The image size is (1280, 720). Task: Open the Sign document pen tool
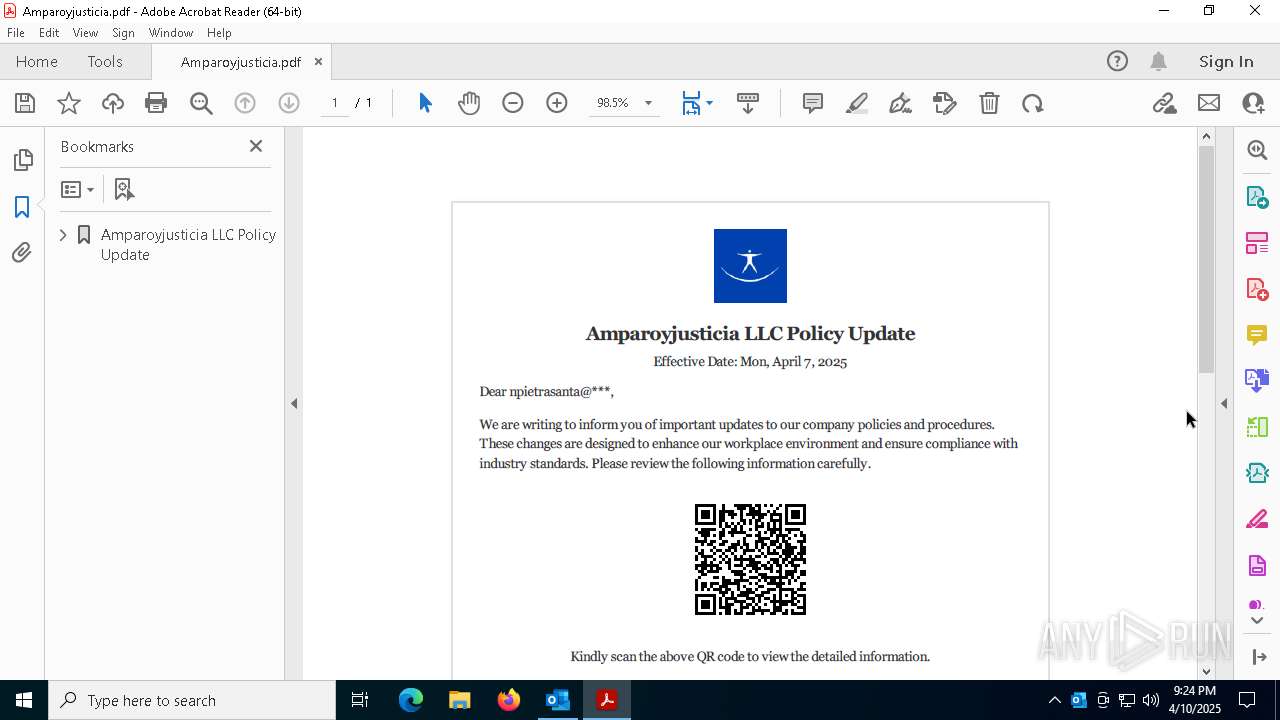901,103
